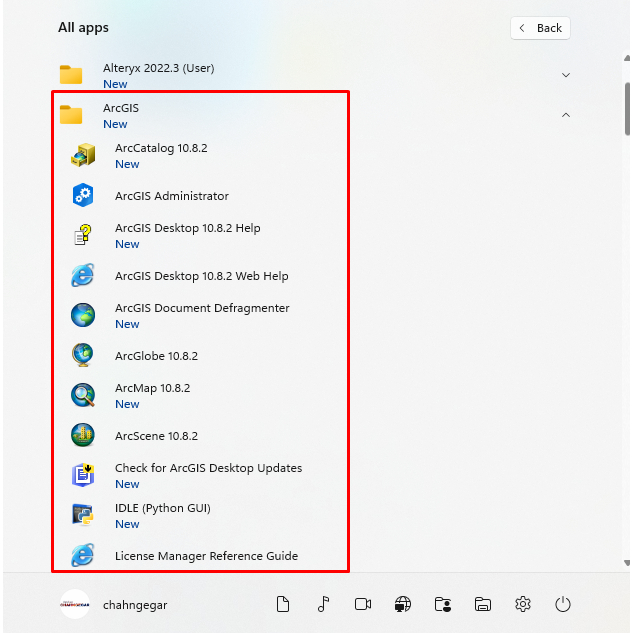Run Check for ArcGIS Desktop Updates
The width and height of the screenshot is (633, 633).
coord(207,475)
